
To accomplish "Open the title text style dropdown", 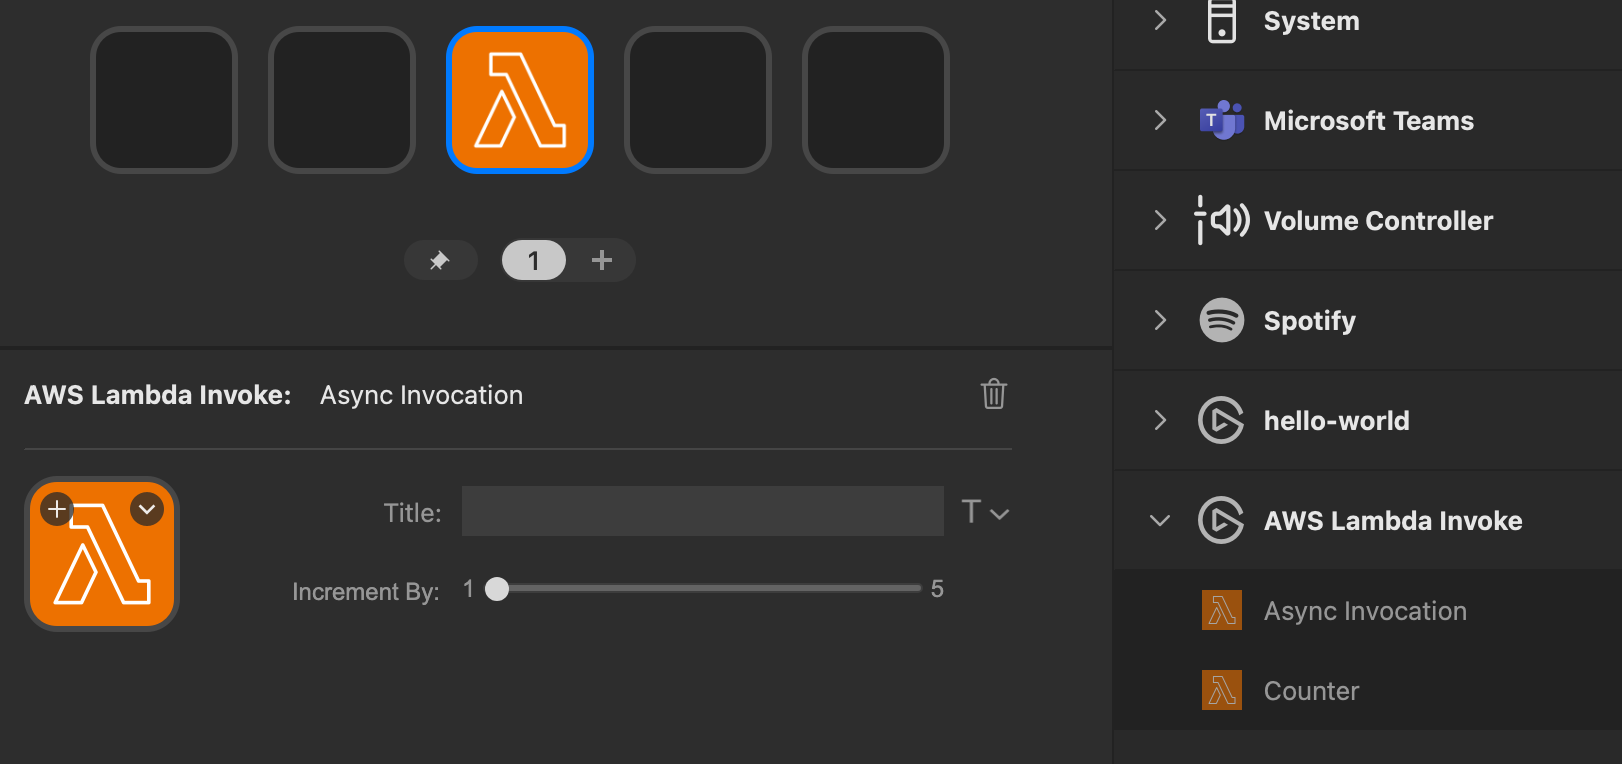I will coord(986,512).
